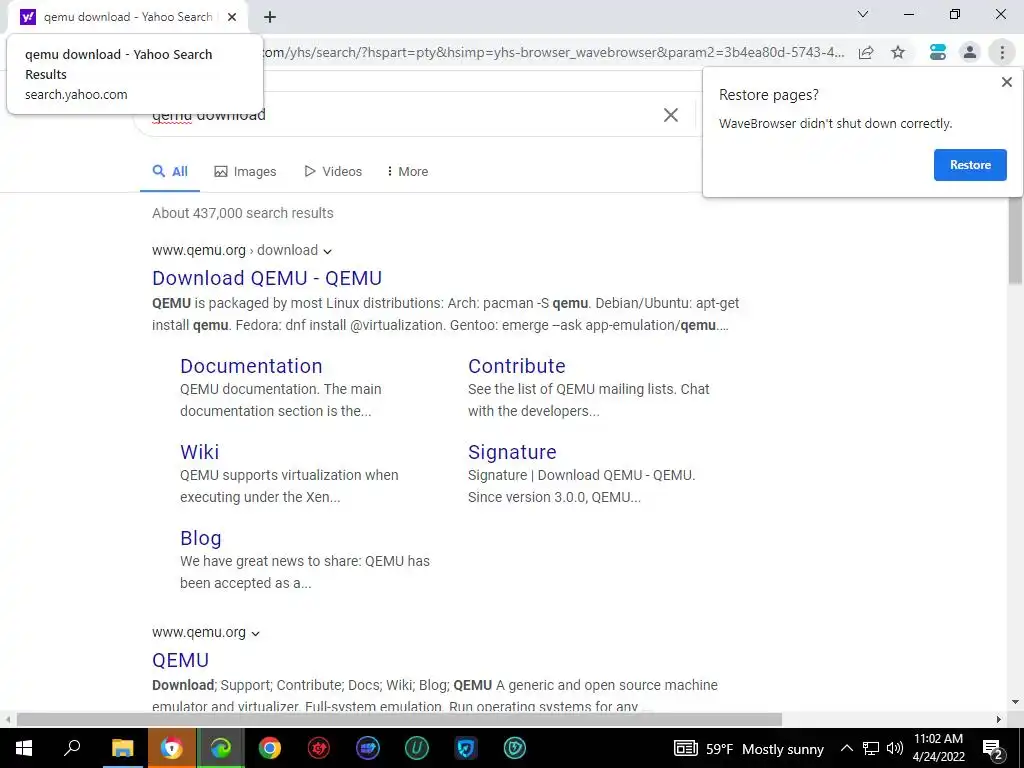The height and width of the screenshot is (768, 1024).
Task: Open the teal circular shield app in taskbar
Action: [515, 748]
